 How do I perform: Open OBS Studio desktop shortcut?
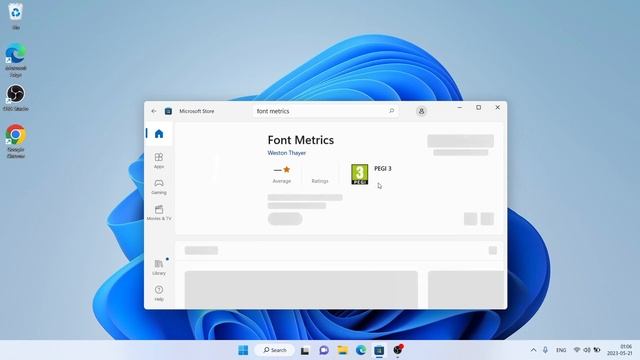(x=16, y=98)
